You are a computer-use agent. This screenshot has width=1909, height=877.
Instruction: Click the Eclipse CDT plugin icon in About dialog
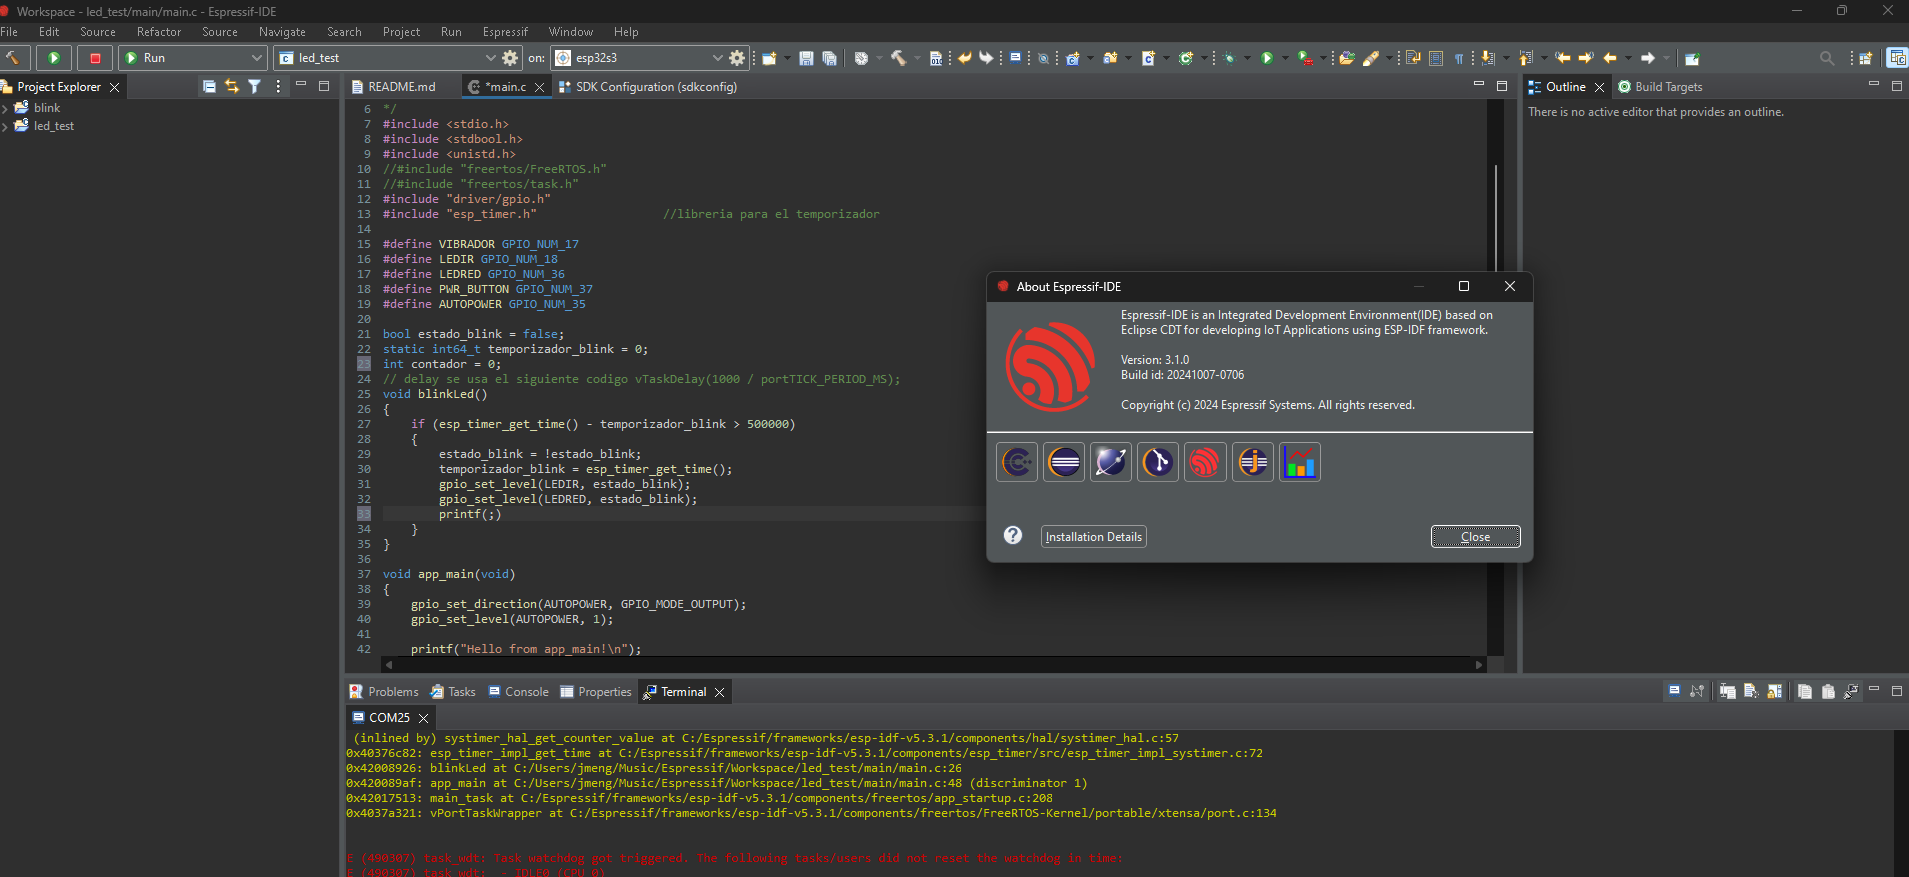tap(1017, 462)
